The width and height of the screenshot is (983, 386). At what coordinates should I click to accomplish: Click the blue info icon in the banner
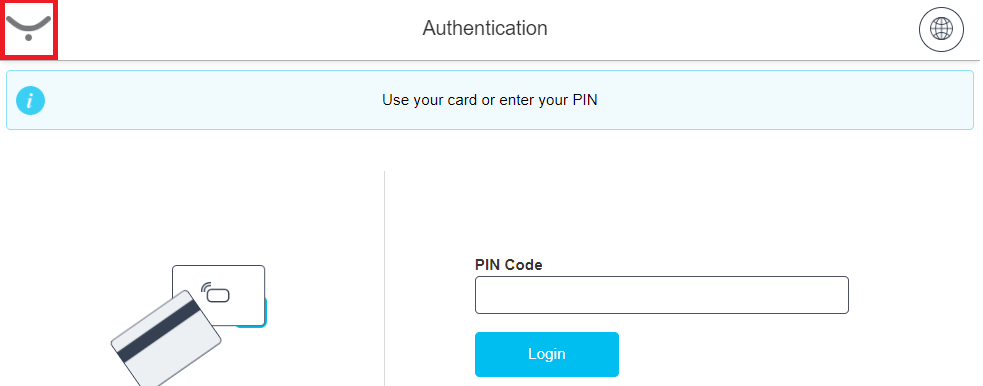30,100
